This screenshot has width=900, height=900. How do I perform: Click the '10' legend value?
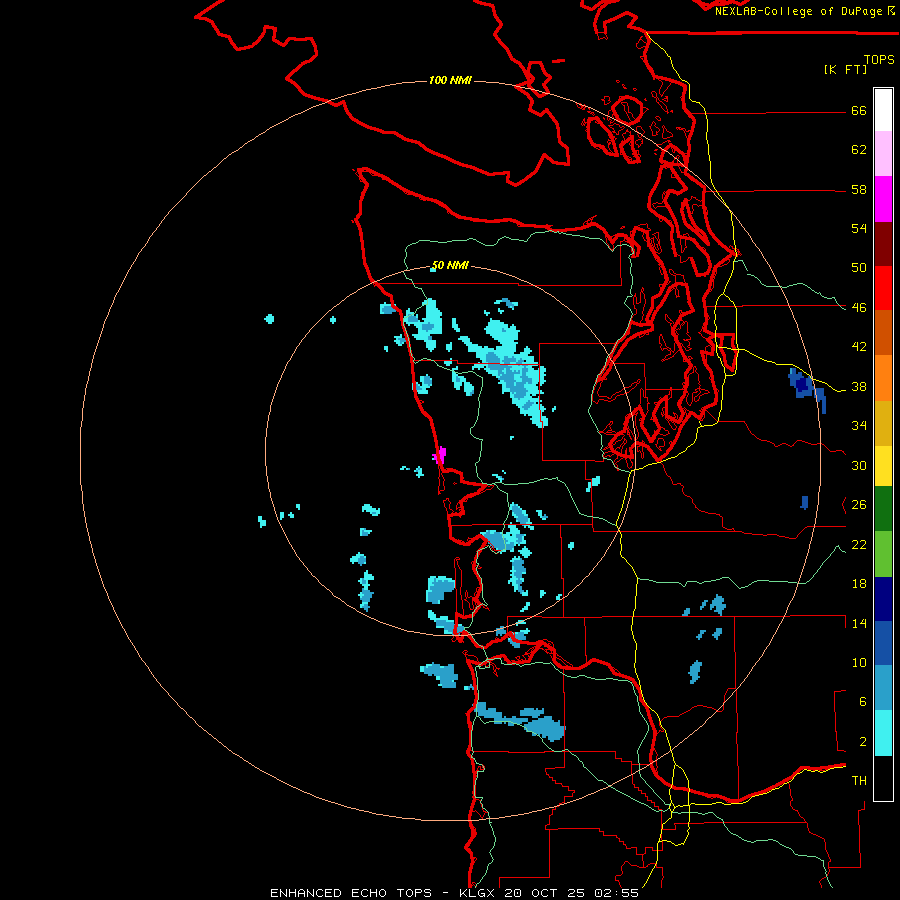[x=859, y=663]
